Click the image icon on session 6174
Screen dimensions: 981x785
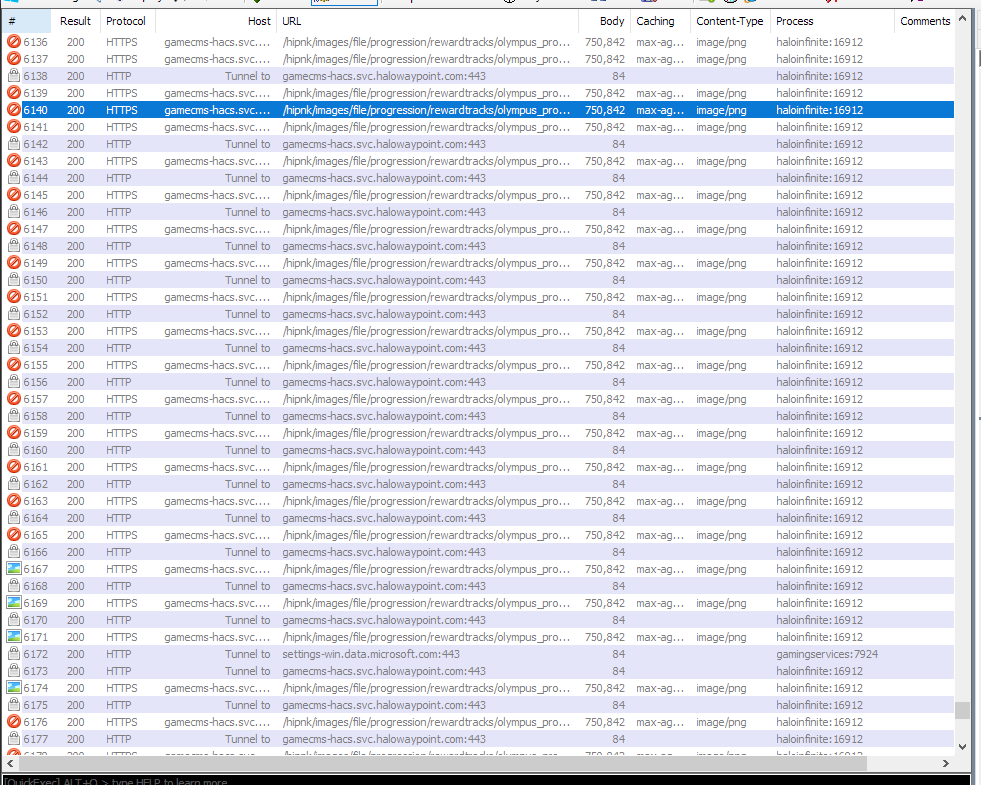pos(14,688)
